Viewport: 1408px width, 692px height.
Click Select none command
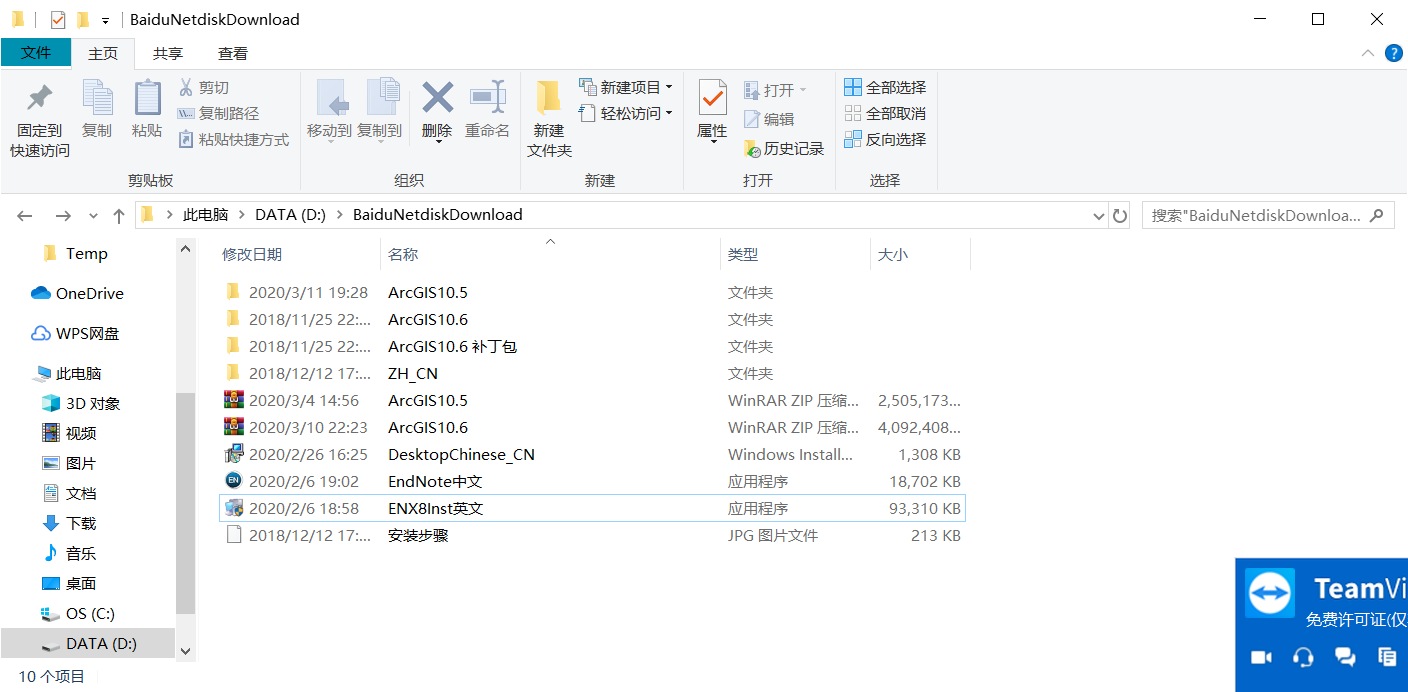(885, 114)
